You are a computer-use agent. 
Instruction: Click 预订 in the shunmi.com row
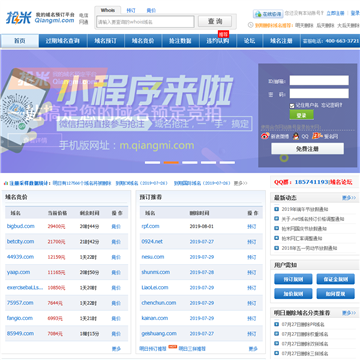click(x=252, y=272)
